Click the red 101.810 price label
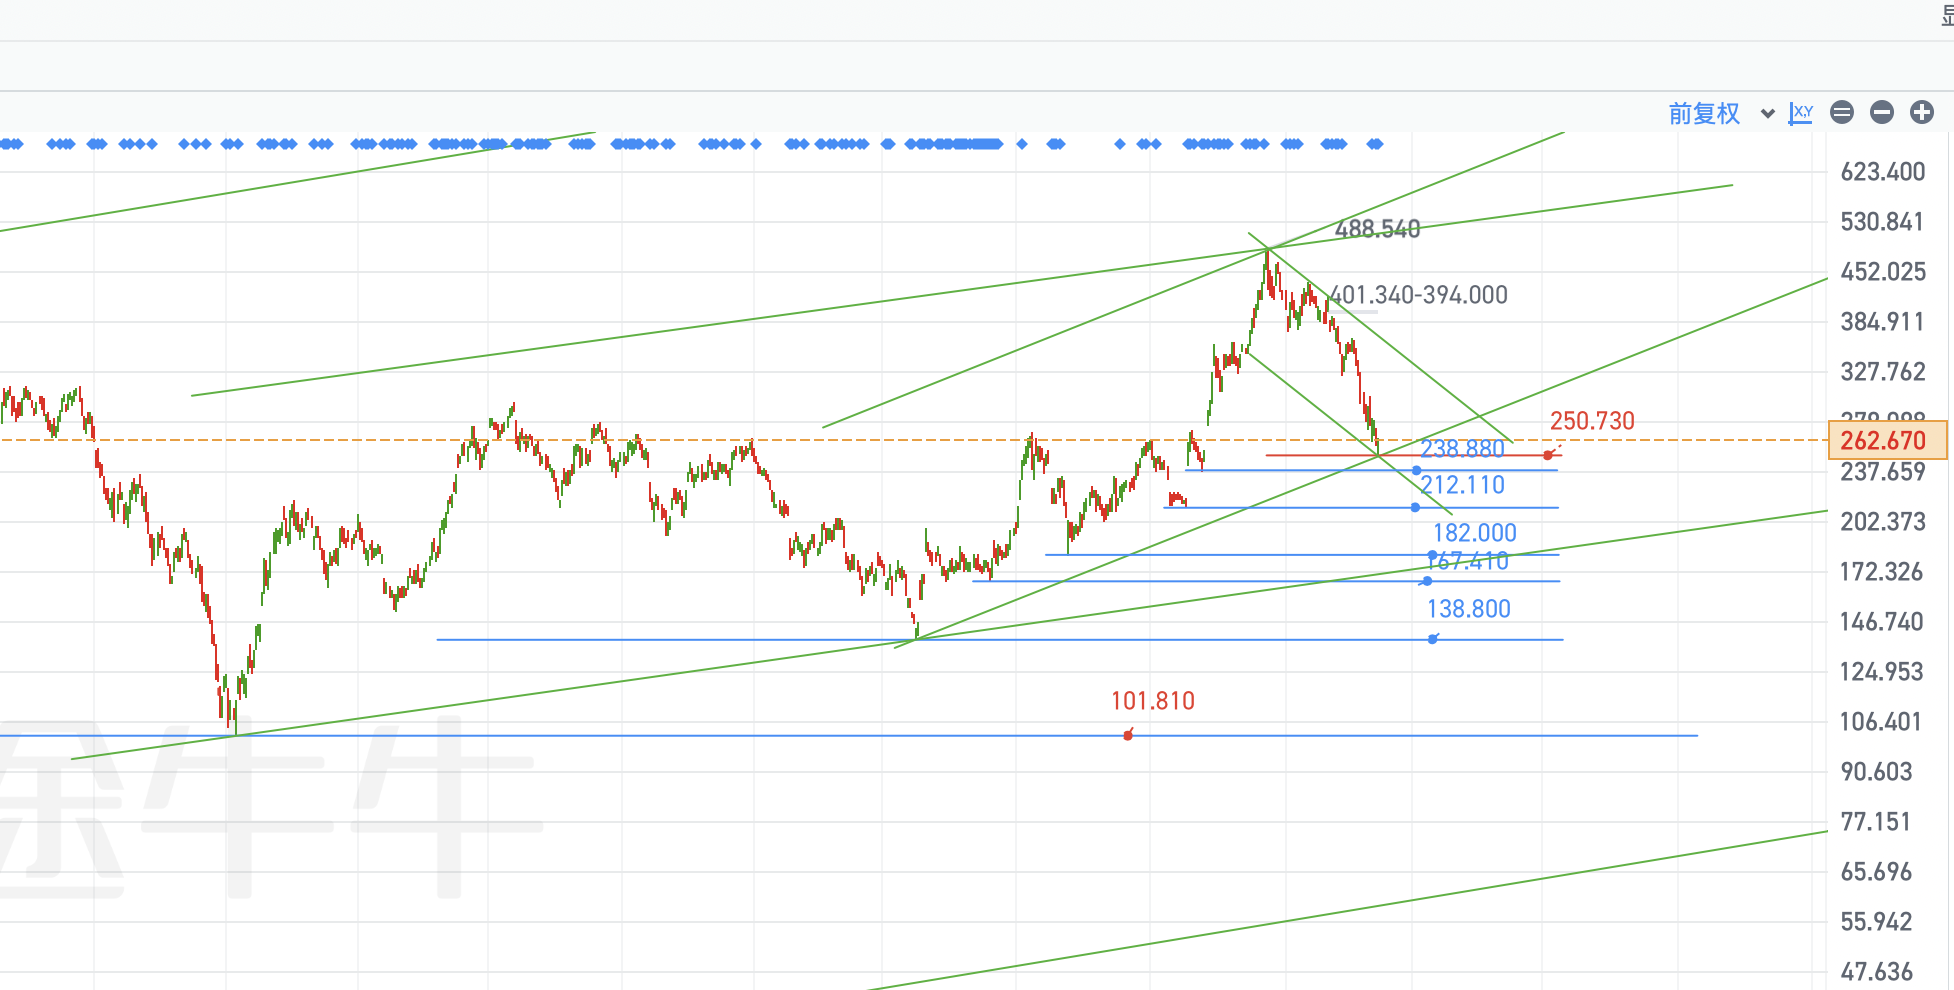Image resolution: width=1954 pixels, height=990 pixels. 1153,701
